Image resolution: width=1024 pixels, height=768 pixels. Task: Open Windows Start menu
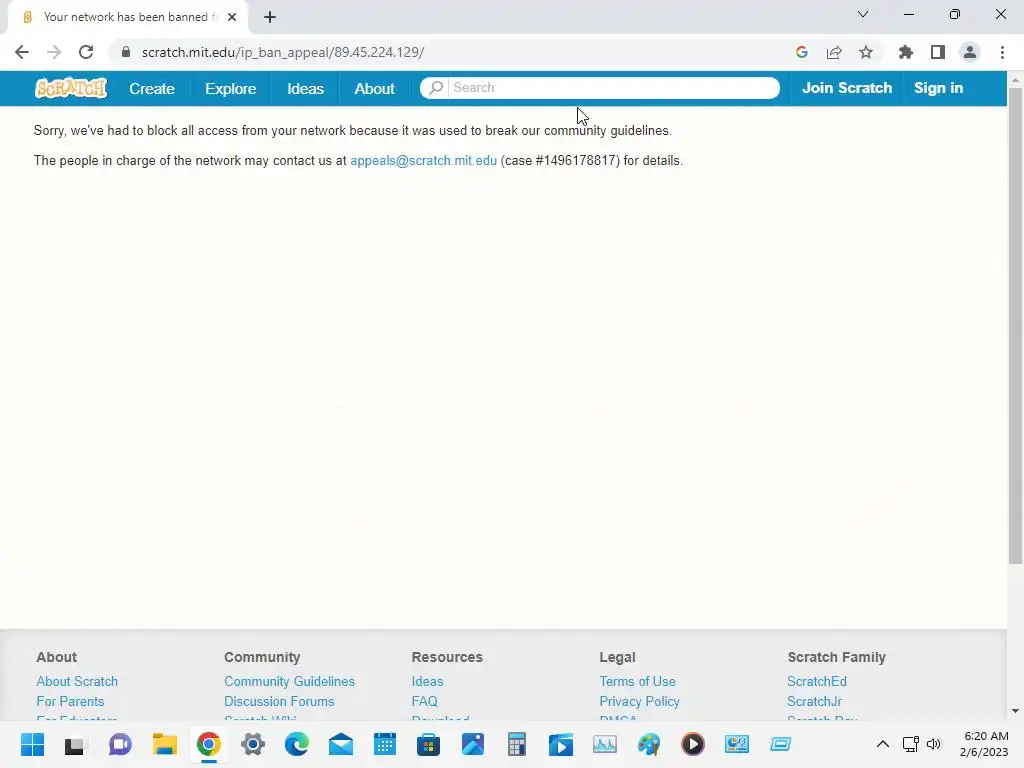pos(32,744)
